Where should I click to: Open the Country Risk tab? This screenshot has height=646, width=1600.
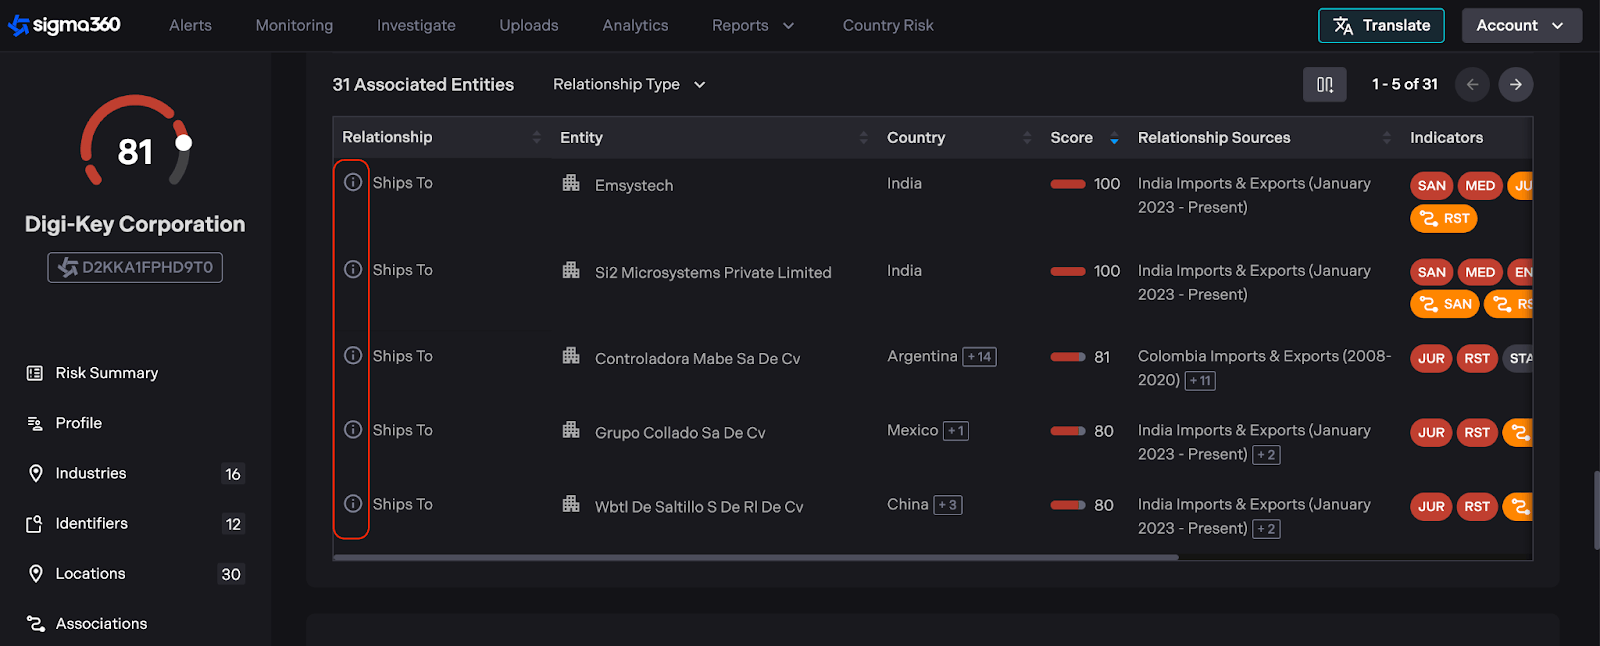click(x=887, y=26)
